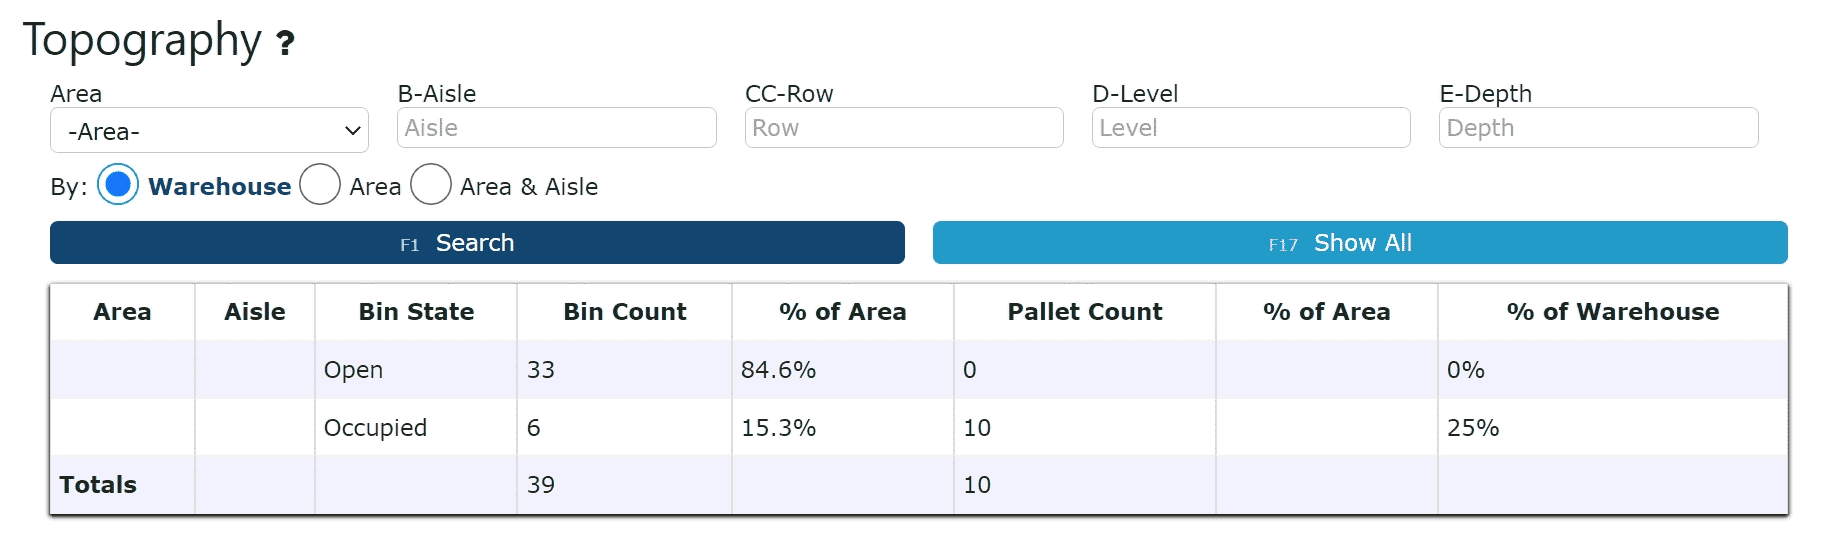The width and height of the screenshot is (1826, 542).
Task: Click the % of Warehouse column header
Action: (x=1613, y=312)
